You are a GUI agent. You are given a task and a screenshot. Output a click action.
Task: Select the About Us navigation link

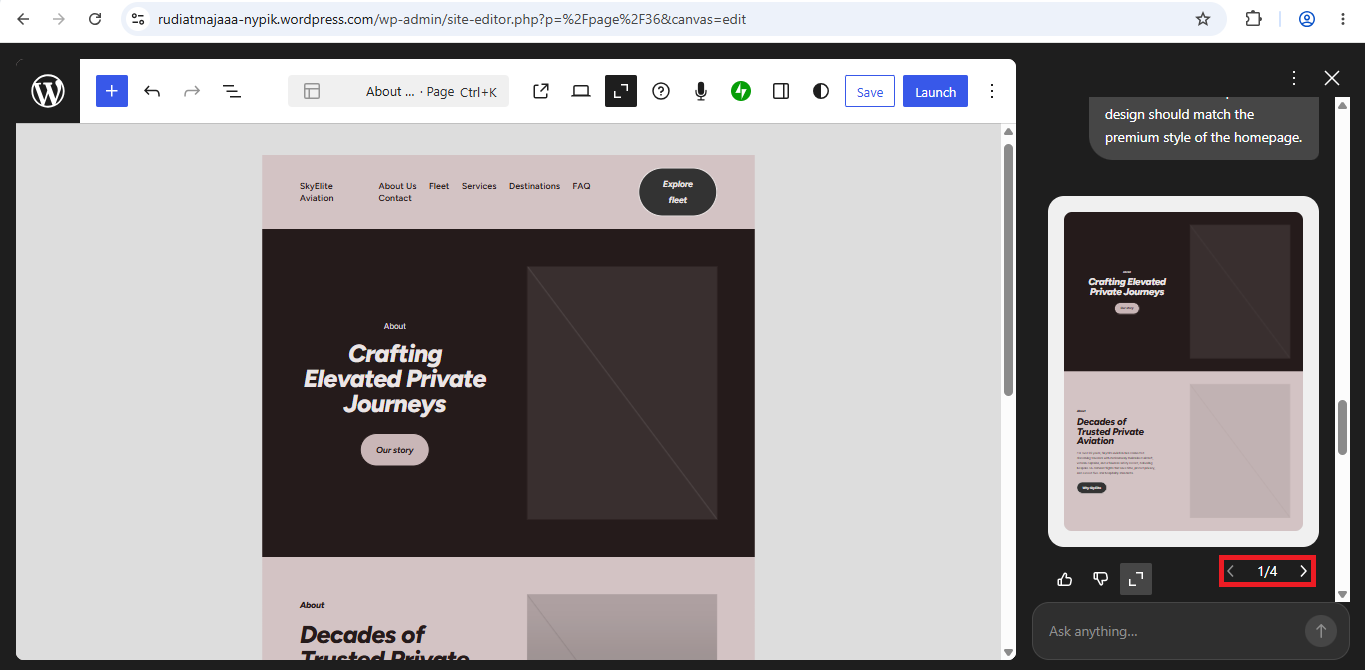[397, 186]
